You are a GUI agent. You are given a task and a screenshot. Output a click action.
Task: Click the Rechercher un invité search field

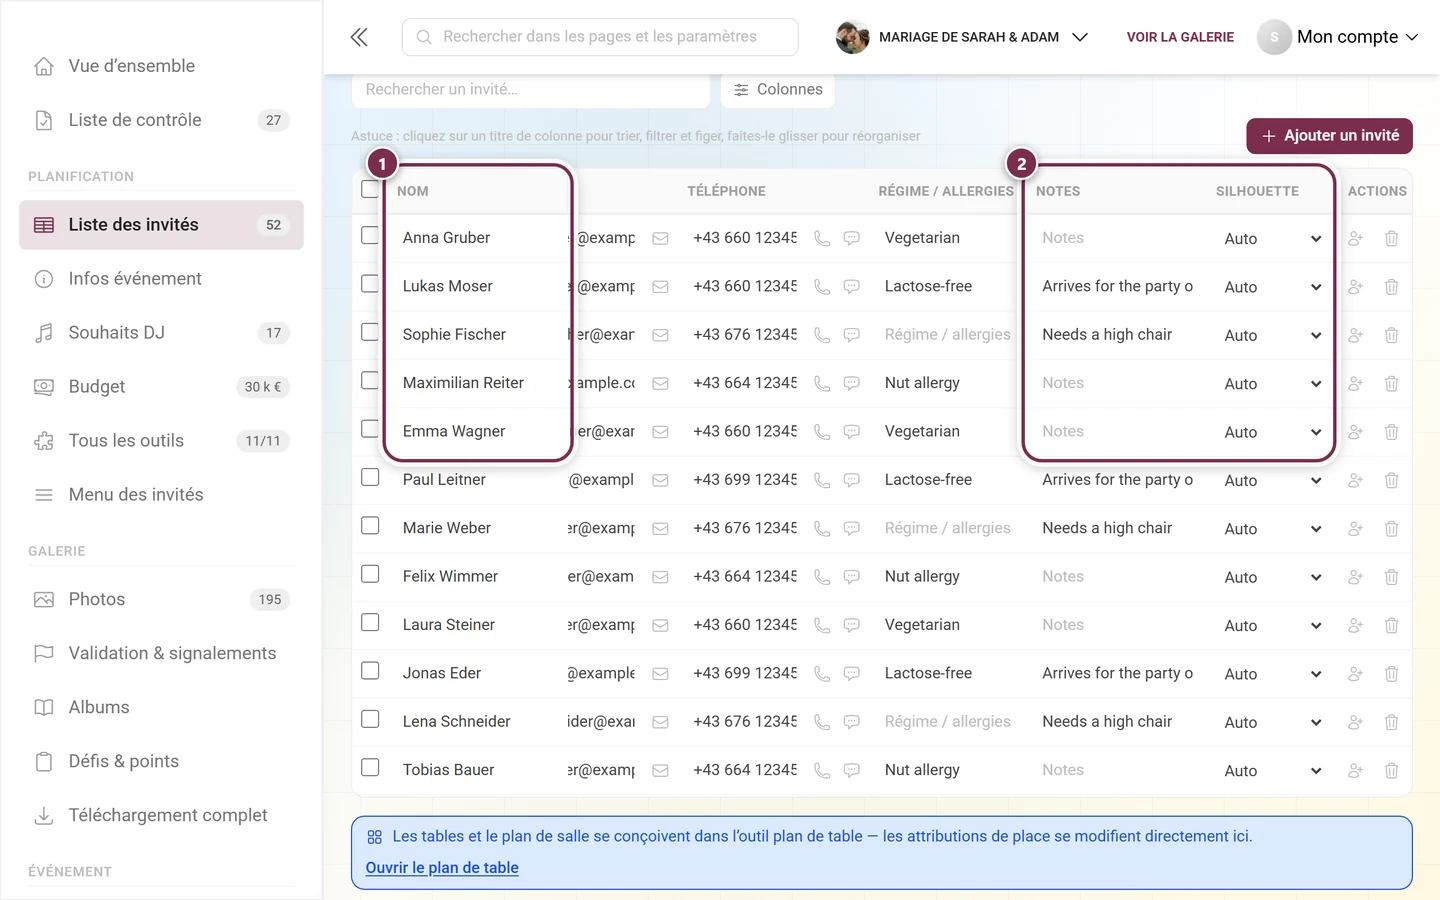click(x=531, y=90)
